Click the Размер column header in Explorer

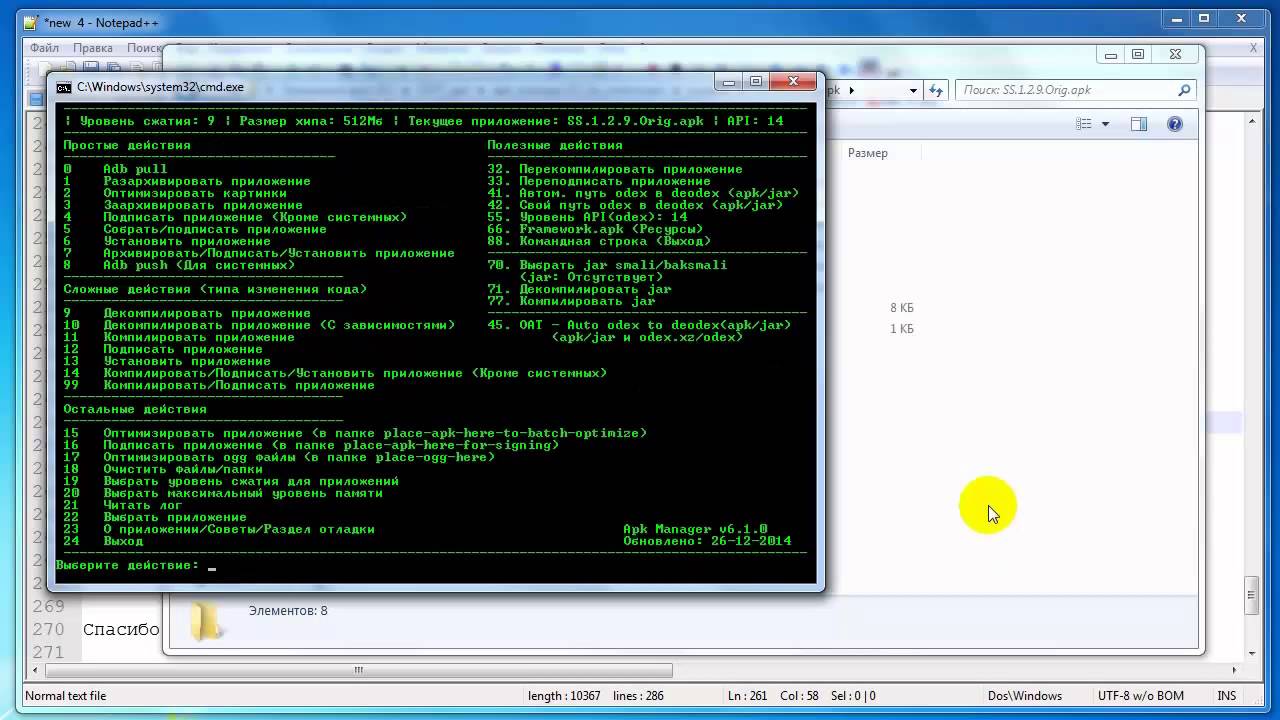[x=868, y=153]
